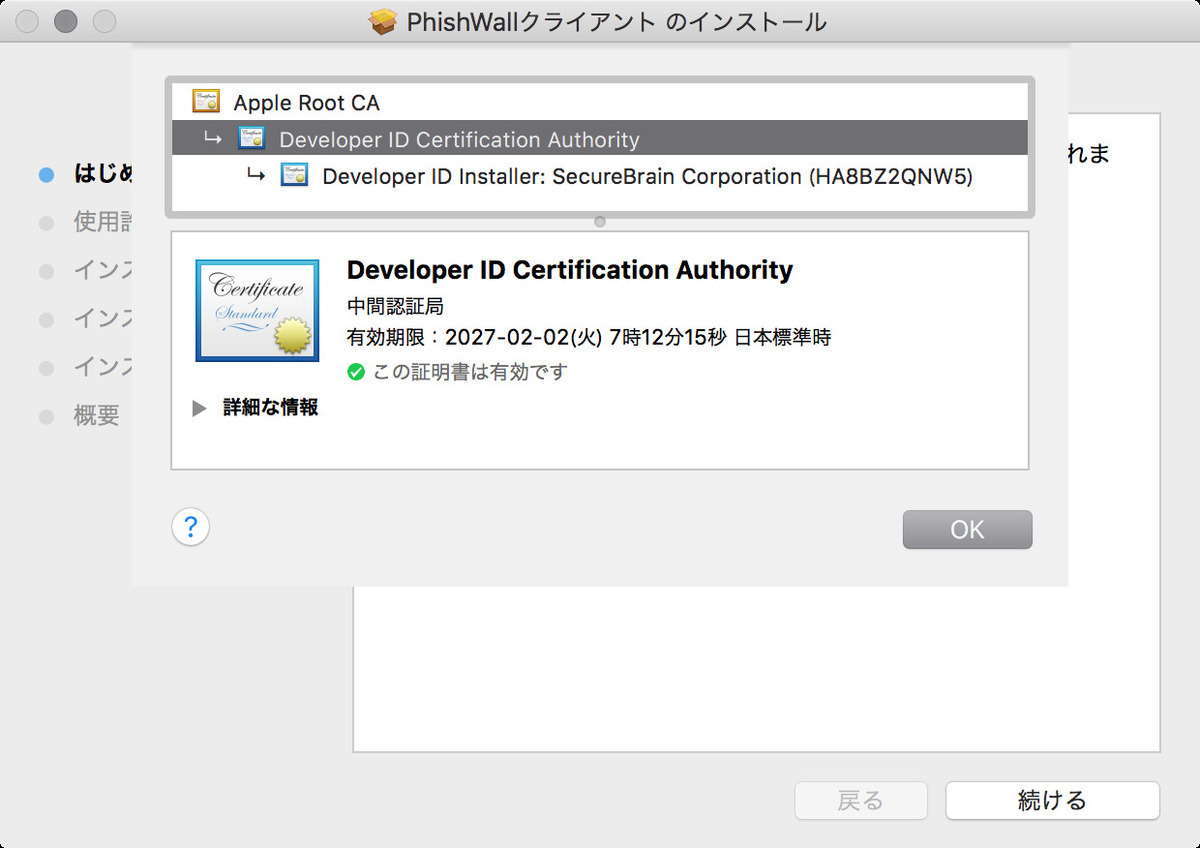Click the 中間認証局 label
1200x848 pixels.
point(395,306)
